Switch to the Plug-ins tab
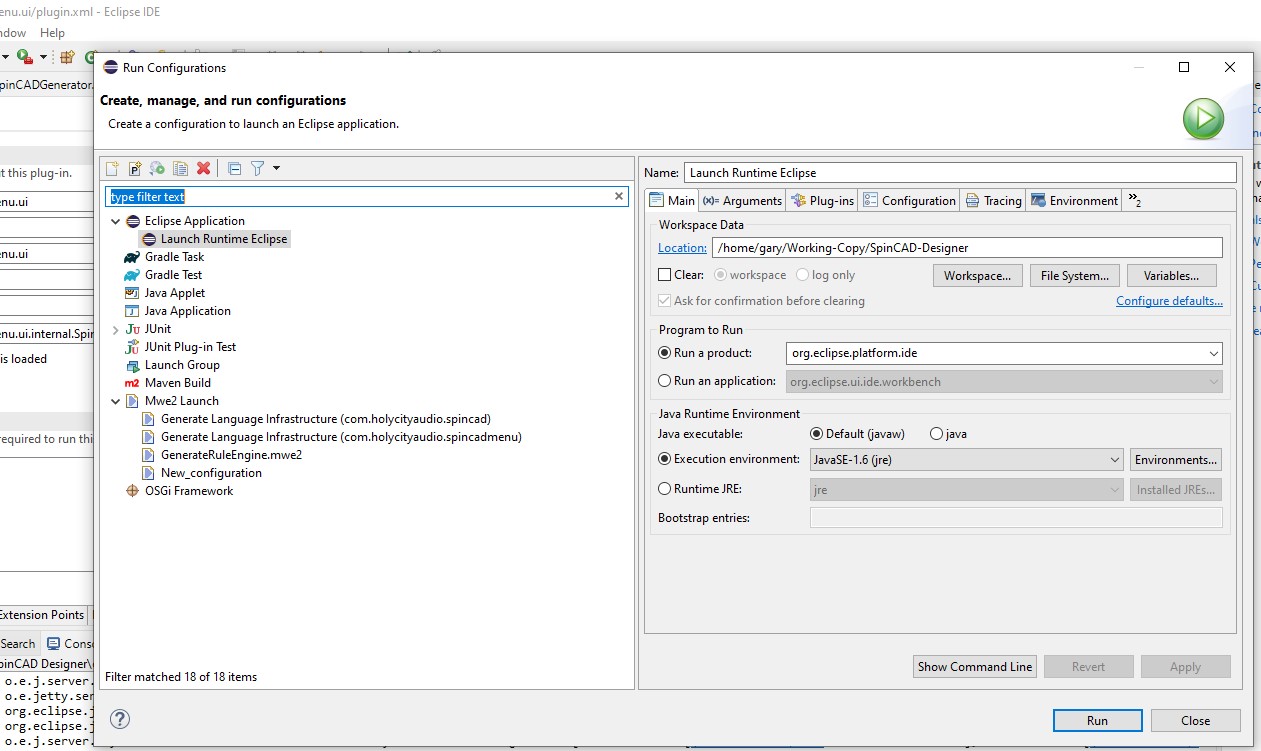The image size is (1261, 751). coord(822,200)
